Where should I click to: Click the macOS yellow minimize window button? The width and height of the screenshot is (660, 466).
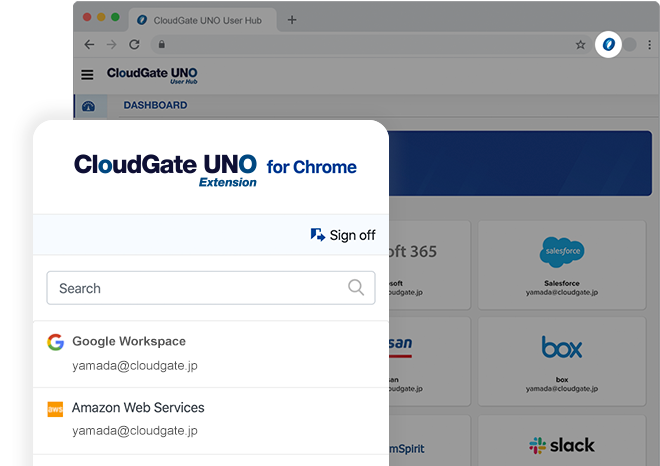click(101, 17)
